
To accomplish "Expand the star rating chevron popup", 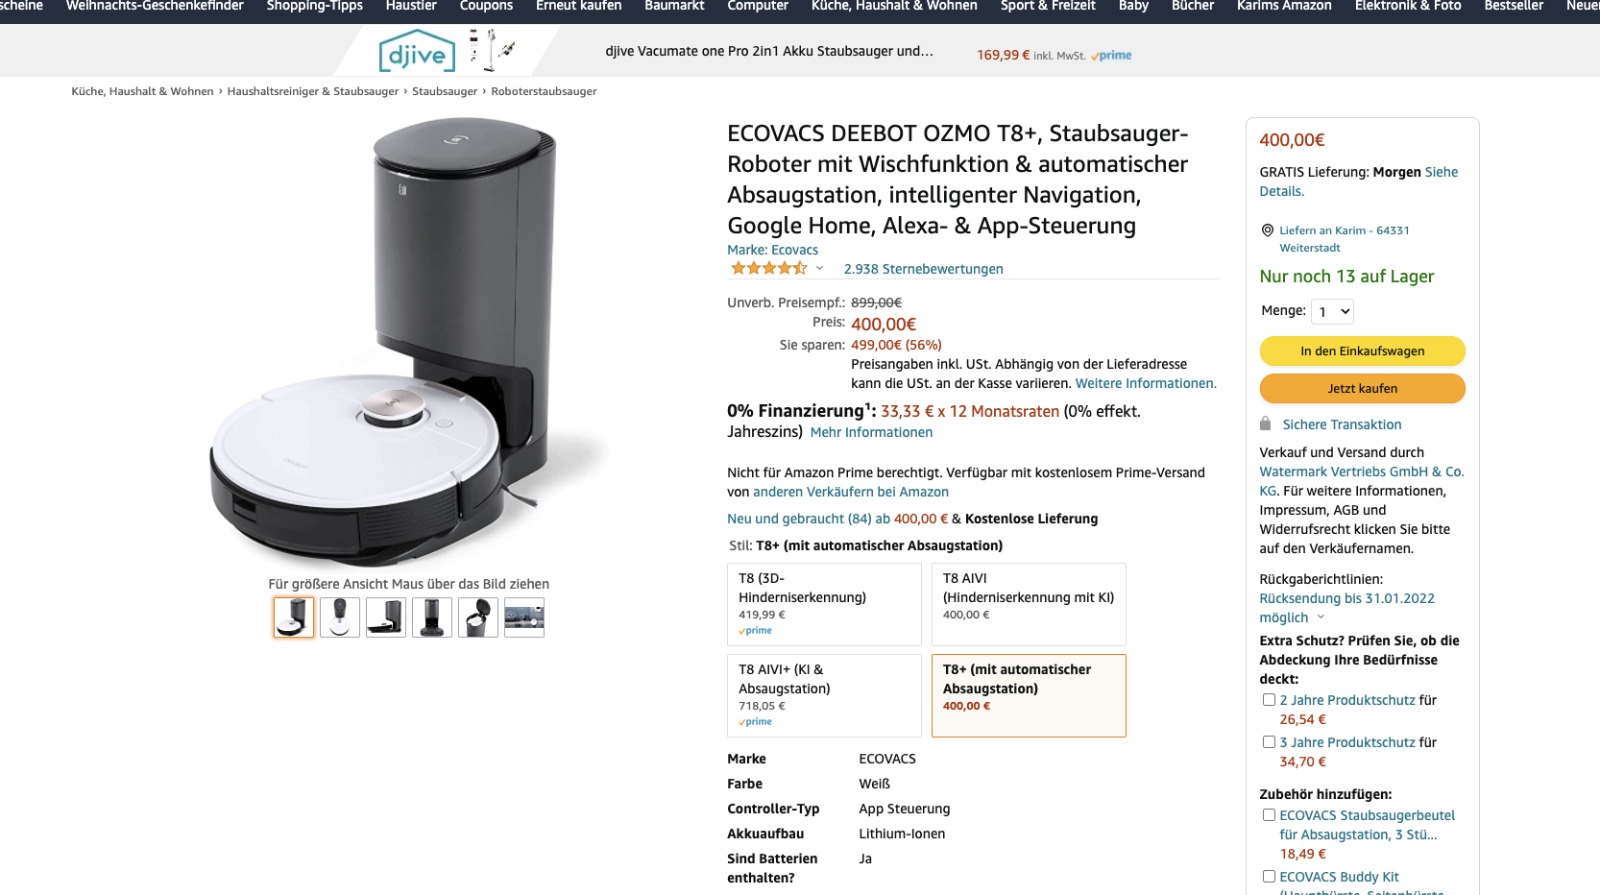I will (819, 268).
